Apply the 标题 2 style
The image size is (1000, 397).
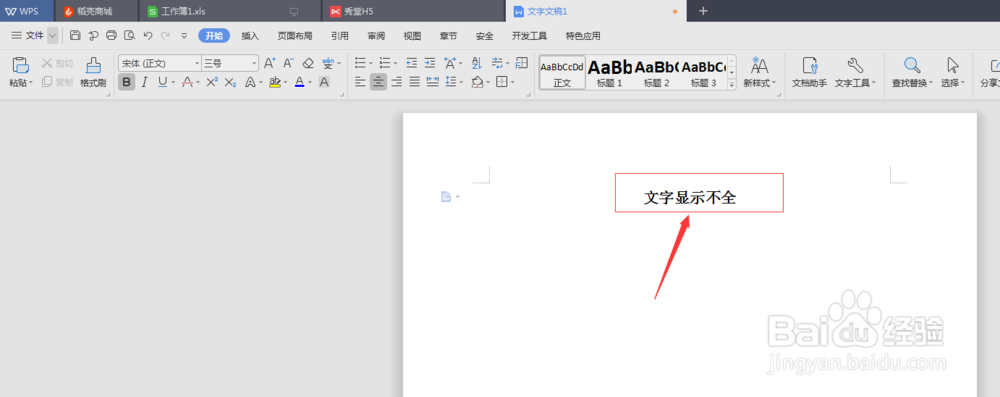pyautogui.click(x=657, y=73)
